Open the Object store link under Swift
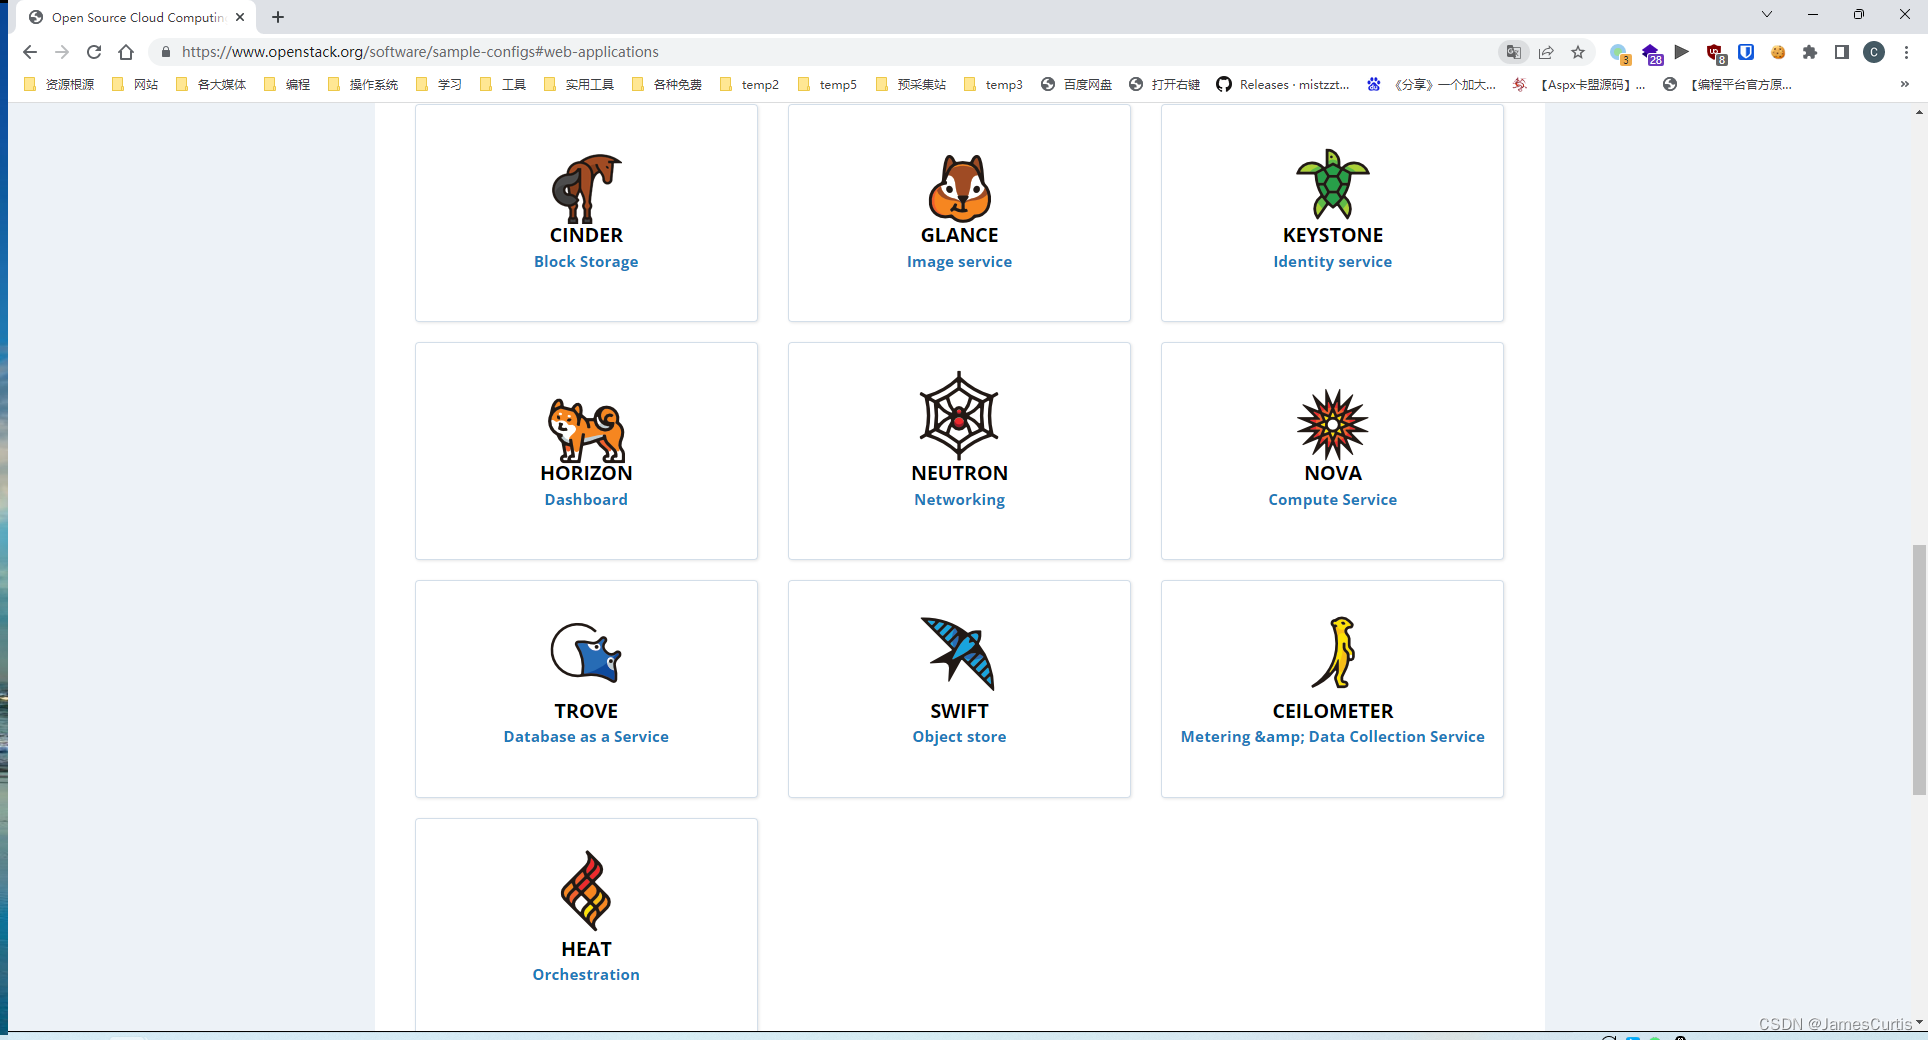The width and height of the screenshot is (1928, 1040). tap(959, 737)
